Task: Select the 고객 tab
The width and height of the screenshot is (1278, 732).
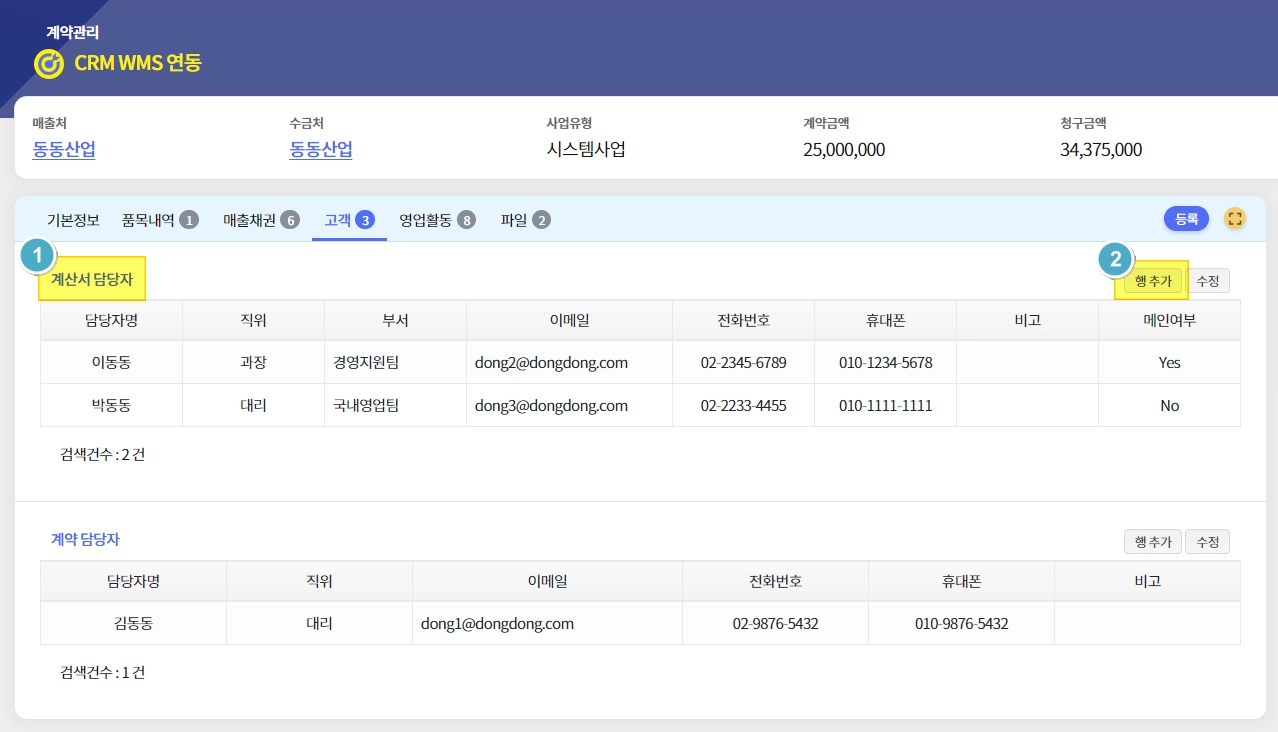Action: coord(349,220)
